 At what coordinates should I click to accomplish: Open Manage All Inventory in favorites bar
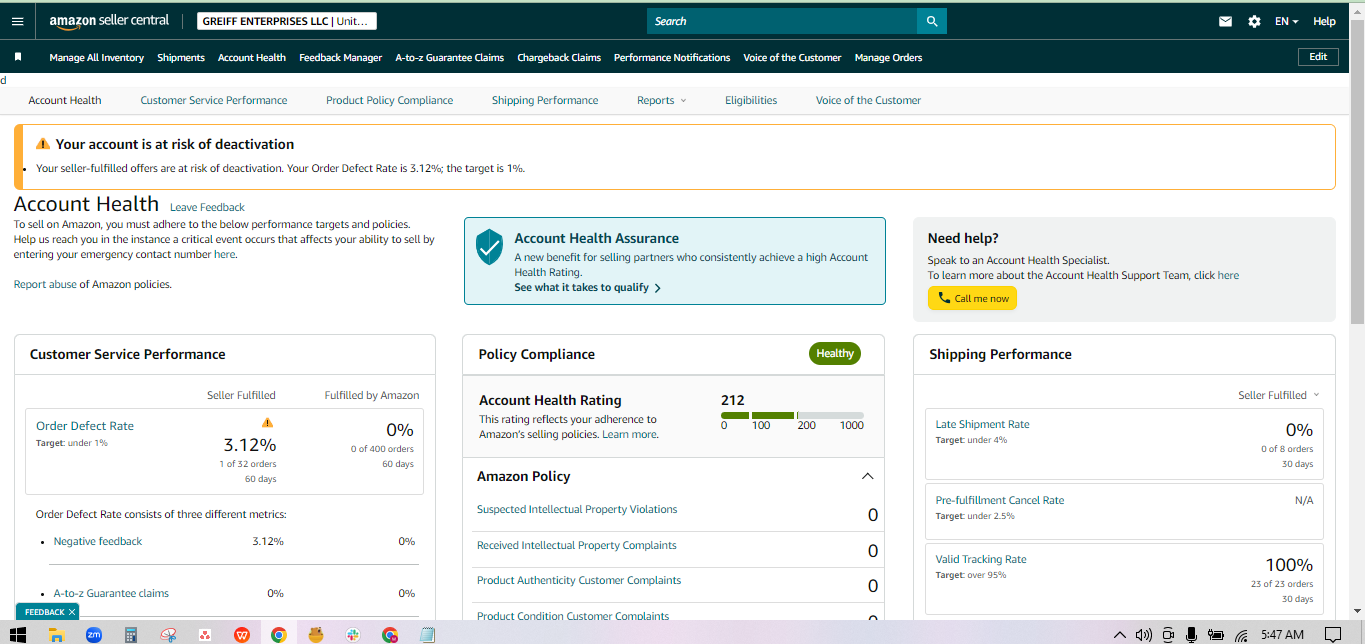tap(97, 57)
